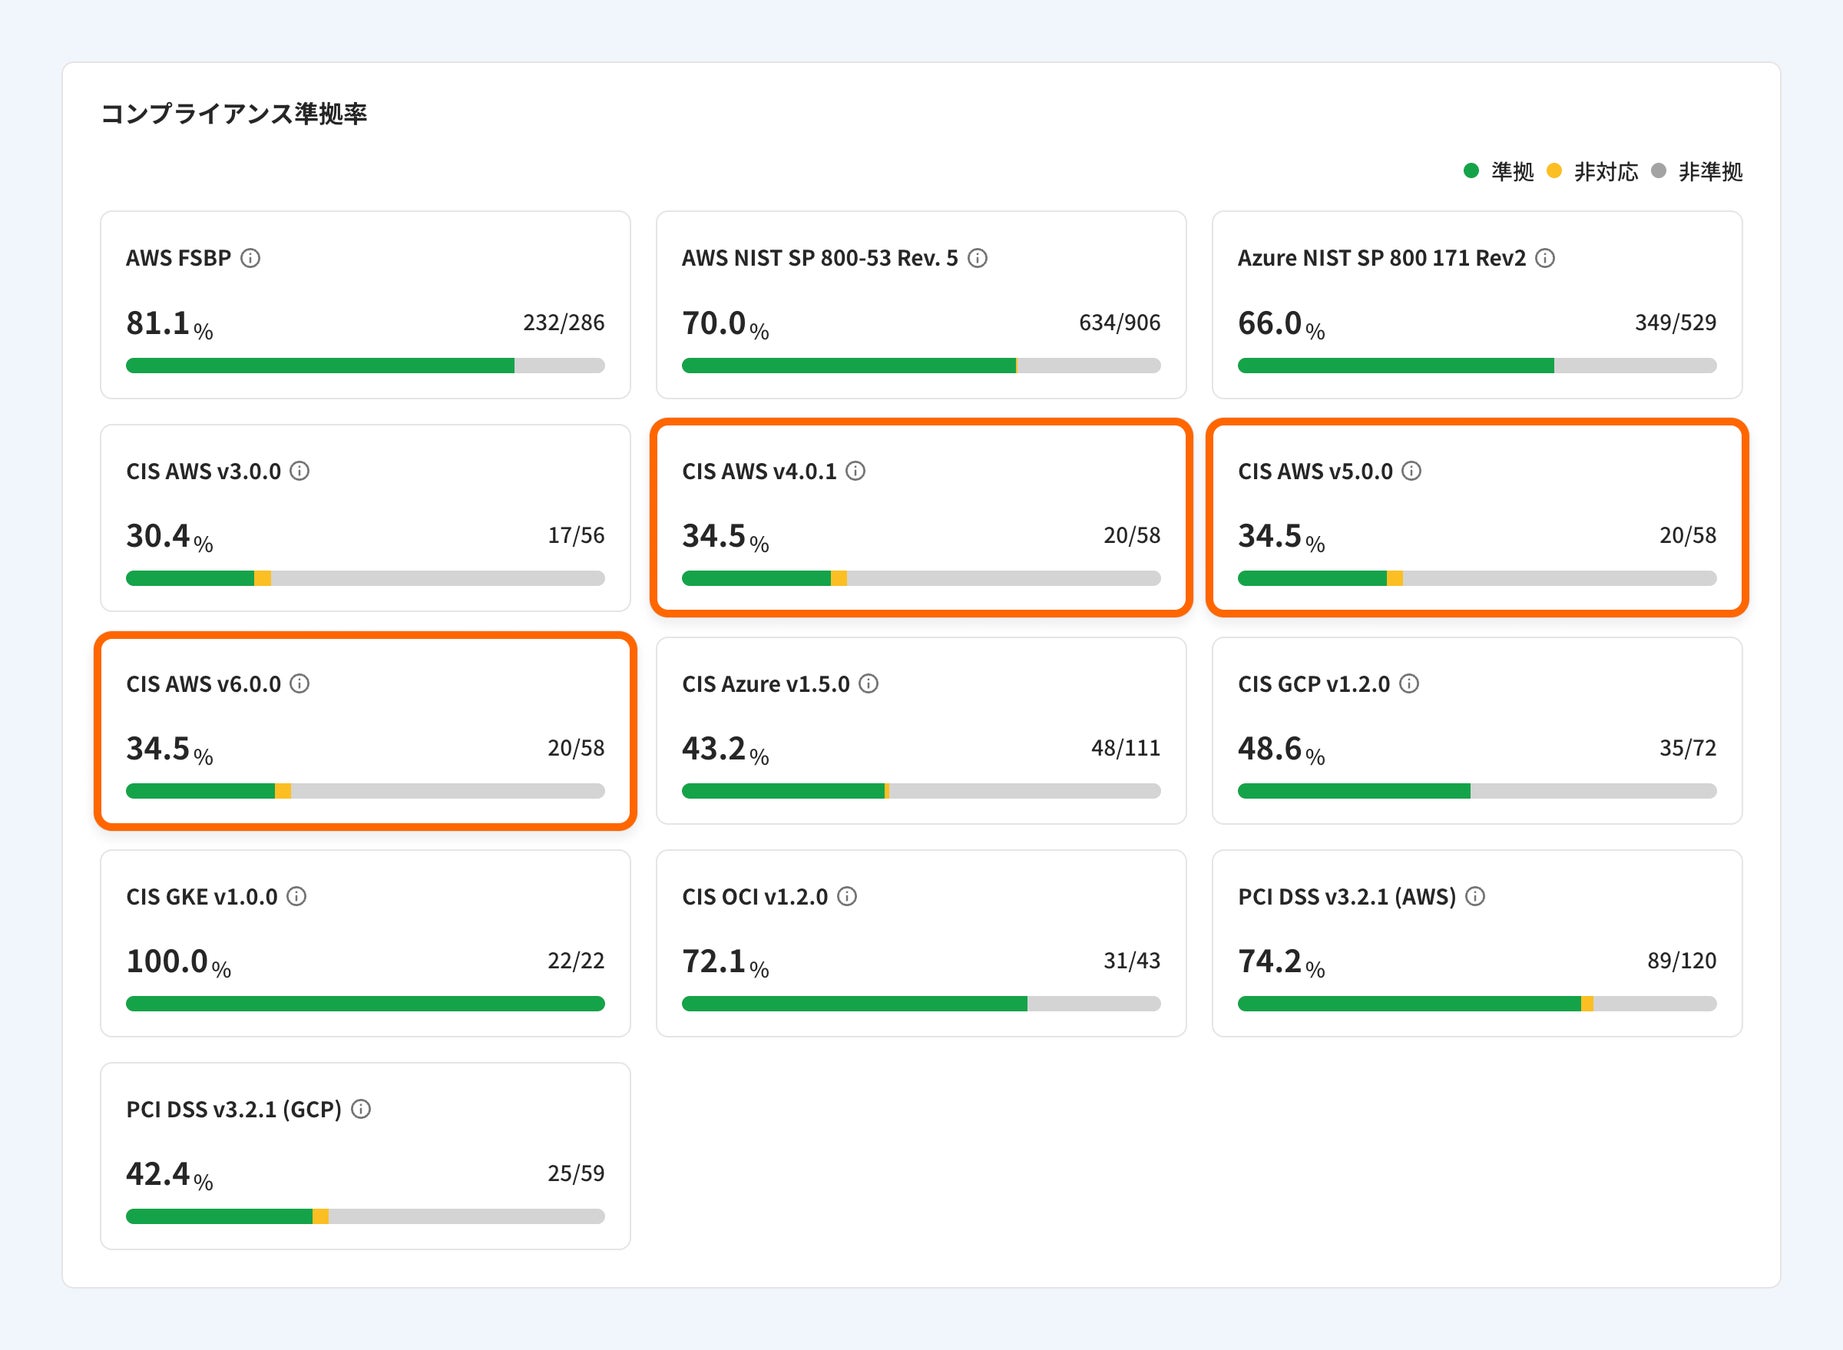Viewport: 1843px width, 1350px height.
Task: Click info icon next to AWS NIST SP 800-53 Rev. 5
Action: coord(978,258)
